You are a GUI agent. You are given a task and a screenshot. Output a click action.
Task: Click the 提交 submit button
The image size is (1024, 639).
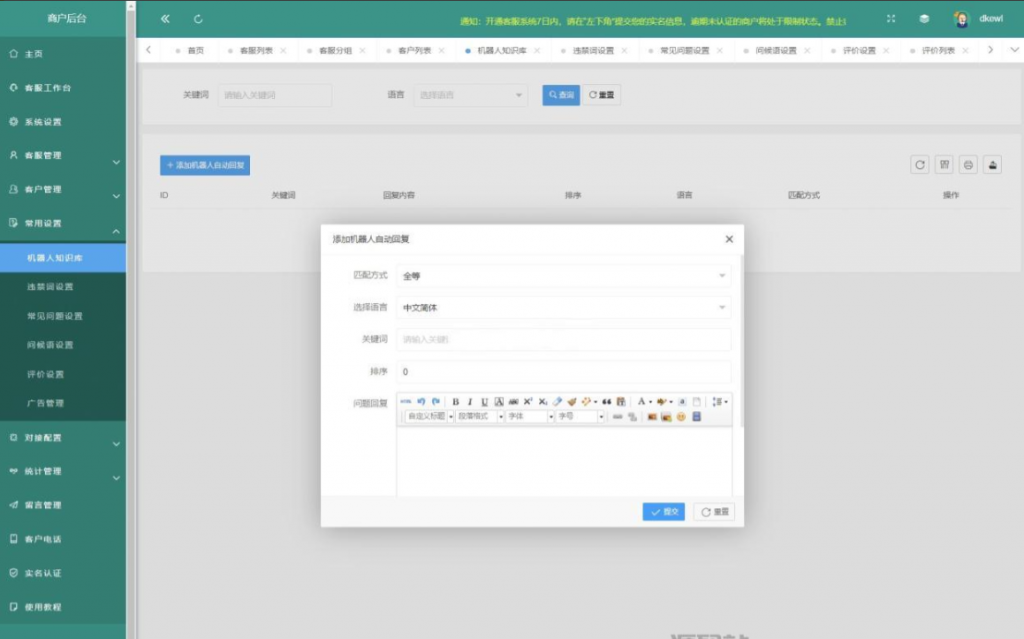[664, 512]
